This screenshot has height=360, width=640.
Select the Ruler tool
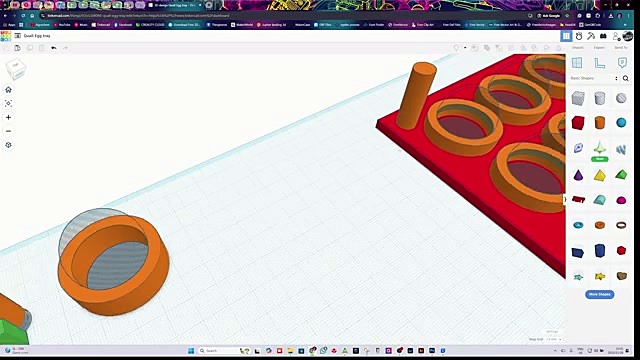tap(599, 63)
